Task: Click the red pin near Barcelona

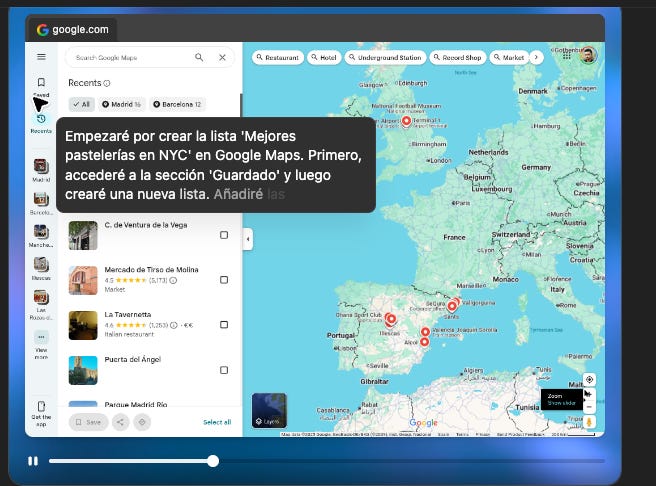Action: click(x=452, y=306)
